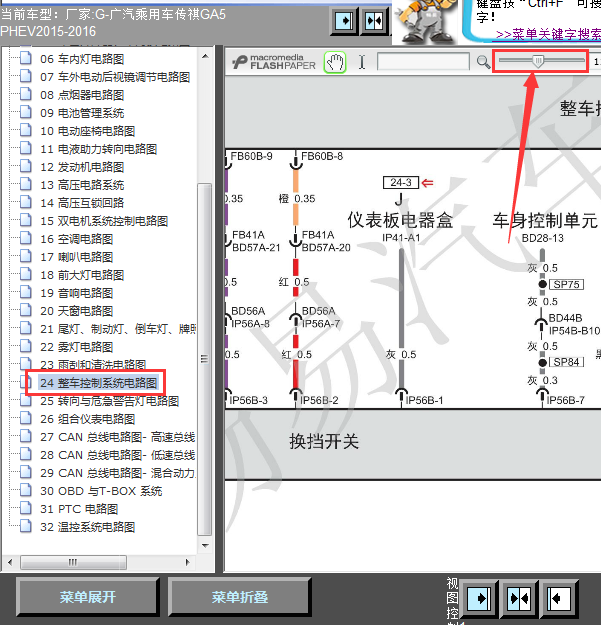Open 23 雨刮和清洗电路图
This screenshot has height=627, width=601.
click(x=93, y=365)
